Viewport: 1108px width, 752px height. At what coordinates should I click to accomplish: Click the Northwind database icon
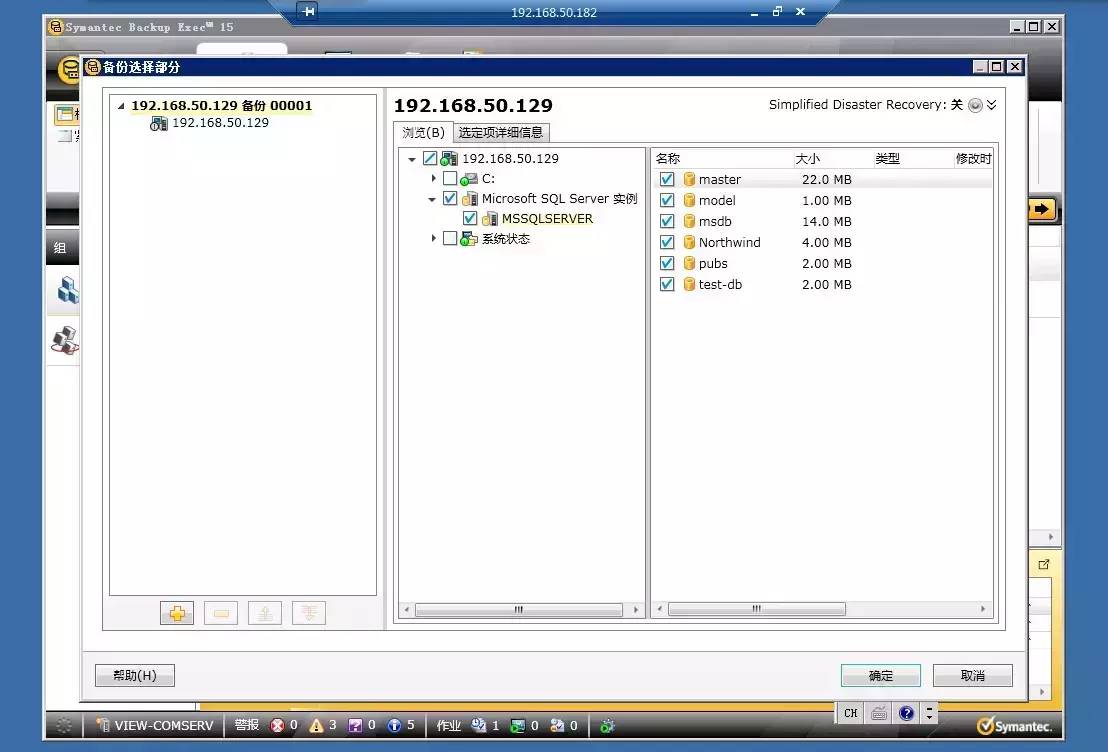[689, 242]
